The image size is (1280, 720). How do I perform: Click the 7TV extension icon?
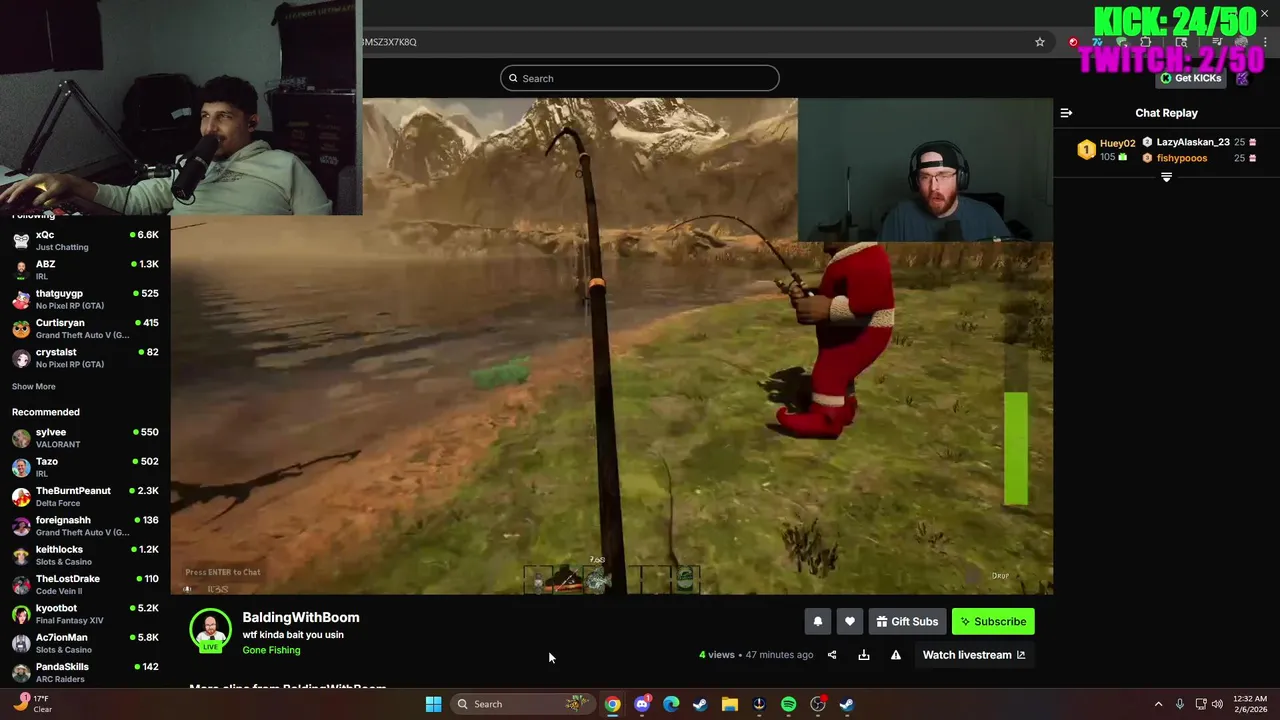(1097, 42)
